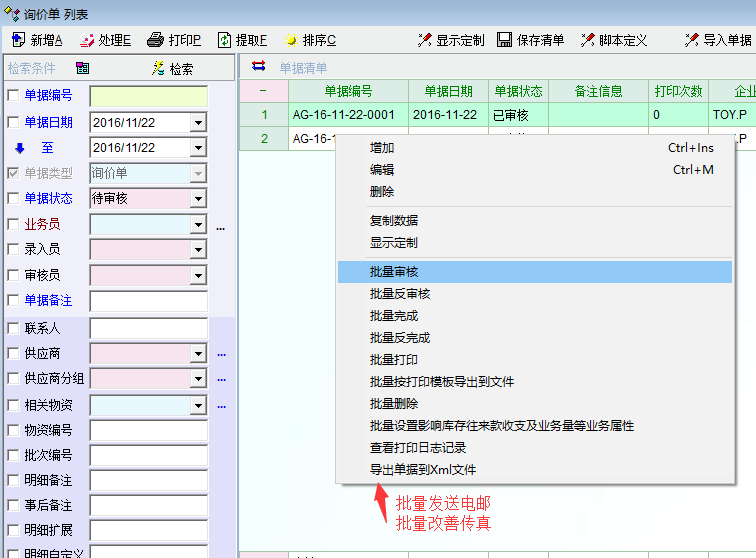Click the 提取E toolbar icon
The width and height of the screenshot is (756, 558).
pos(224,40)
